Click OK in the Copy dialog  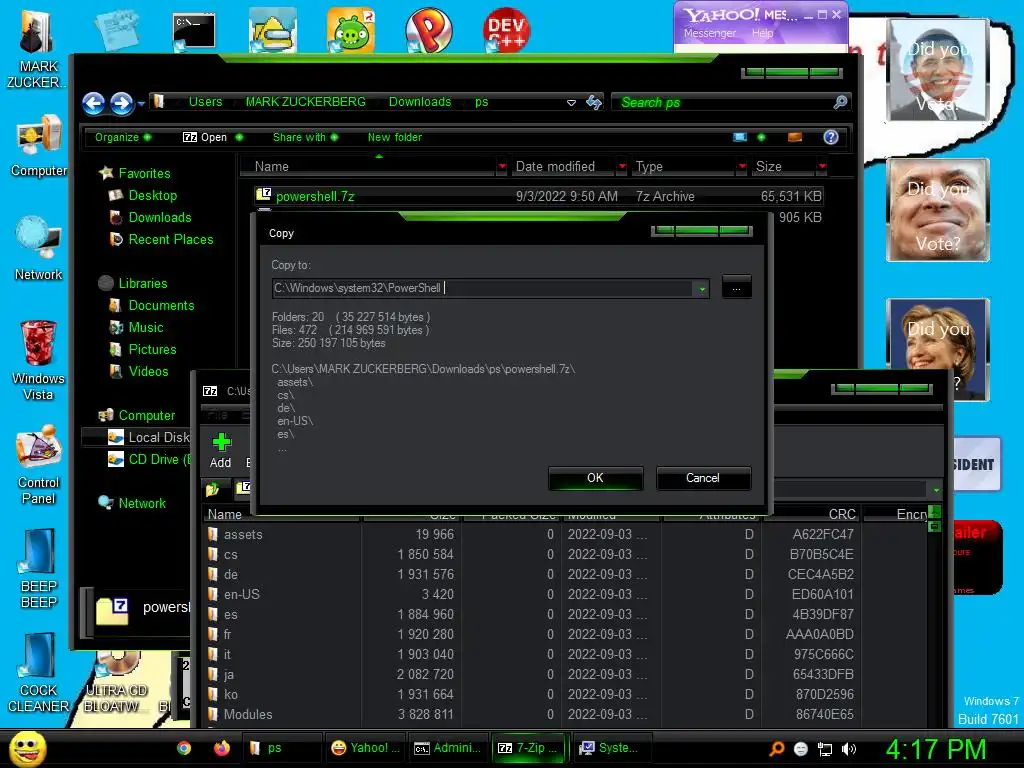pos(596,478)
